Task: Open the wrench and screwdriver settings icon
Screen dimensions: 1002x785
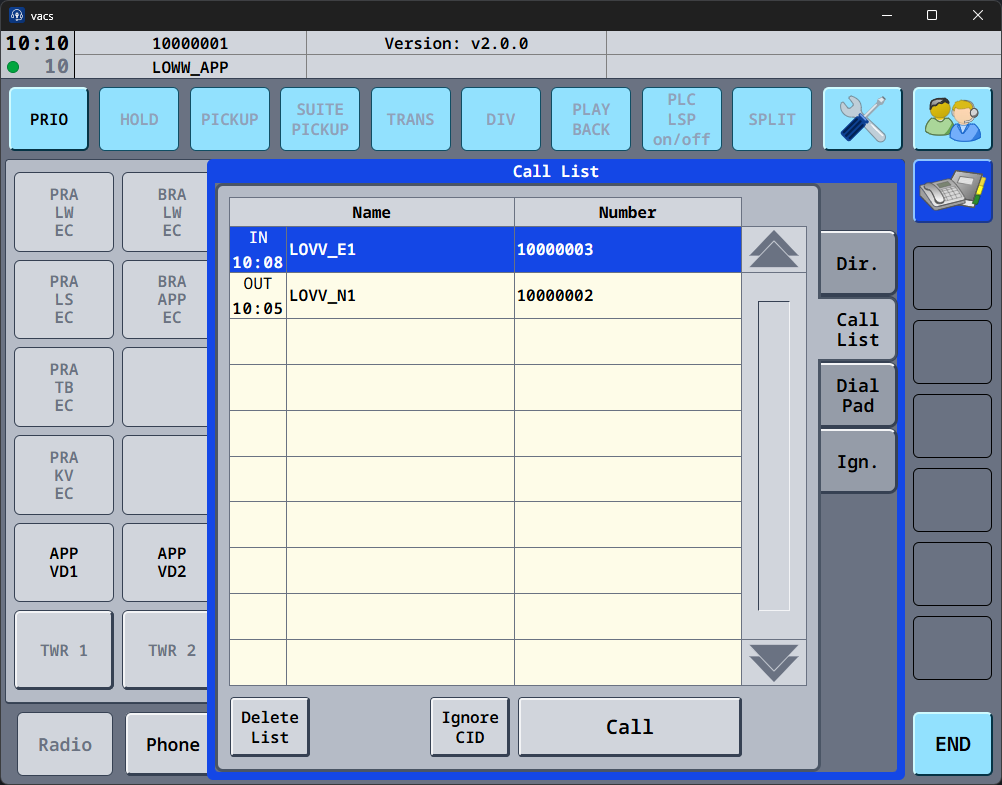Action: click(x=862, y=119)
